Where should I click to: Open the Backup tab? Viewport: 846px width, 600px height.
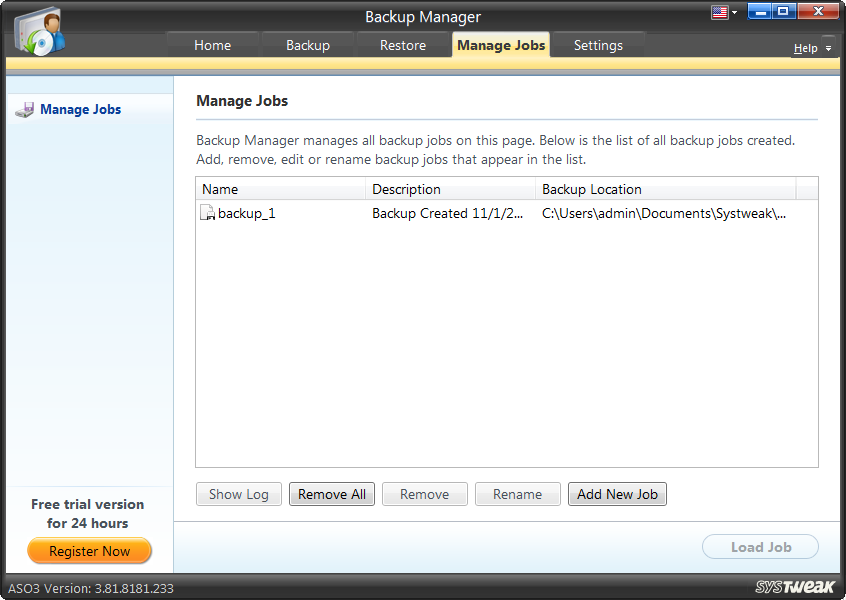pyautogui.click(x=307, y=45)
